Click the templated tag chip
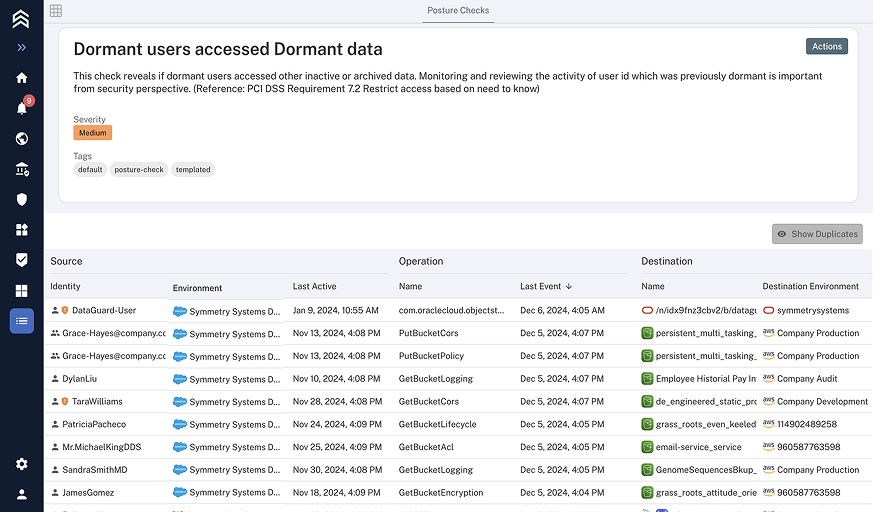Screen dimensions: 874x512 click(x=193, y=170)
